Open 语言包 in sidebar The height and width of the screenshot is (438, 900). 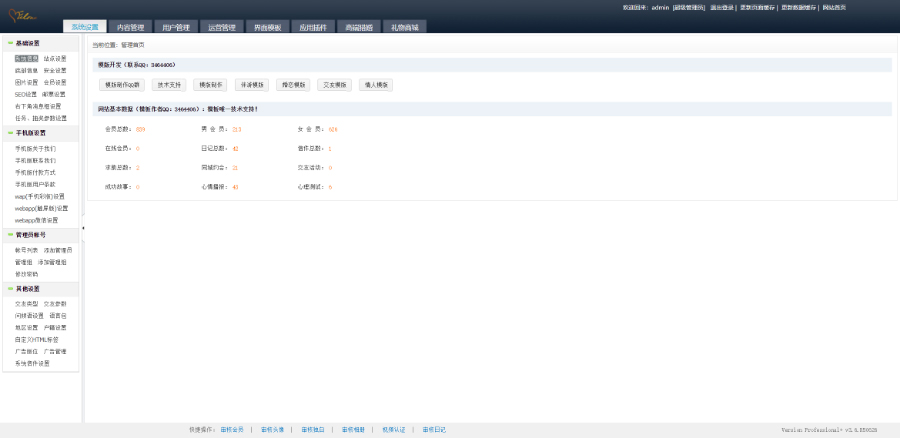[58, 316]
